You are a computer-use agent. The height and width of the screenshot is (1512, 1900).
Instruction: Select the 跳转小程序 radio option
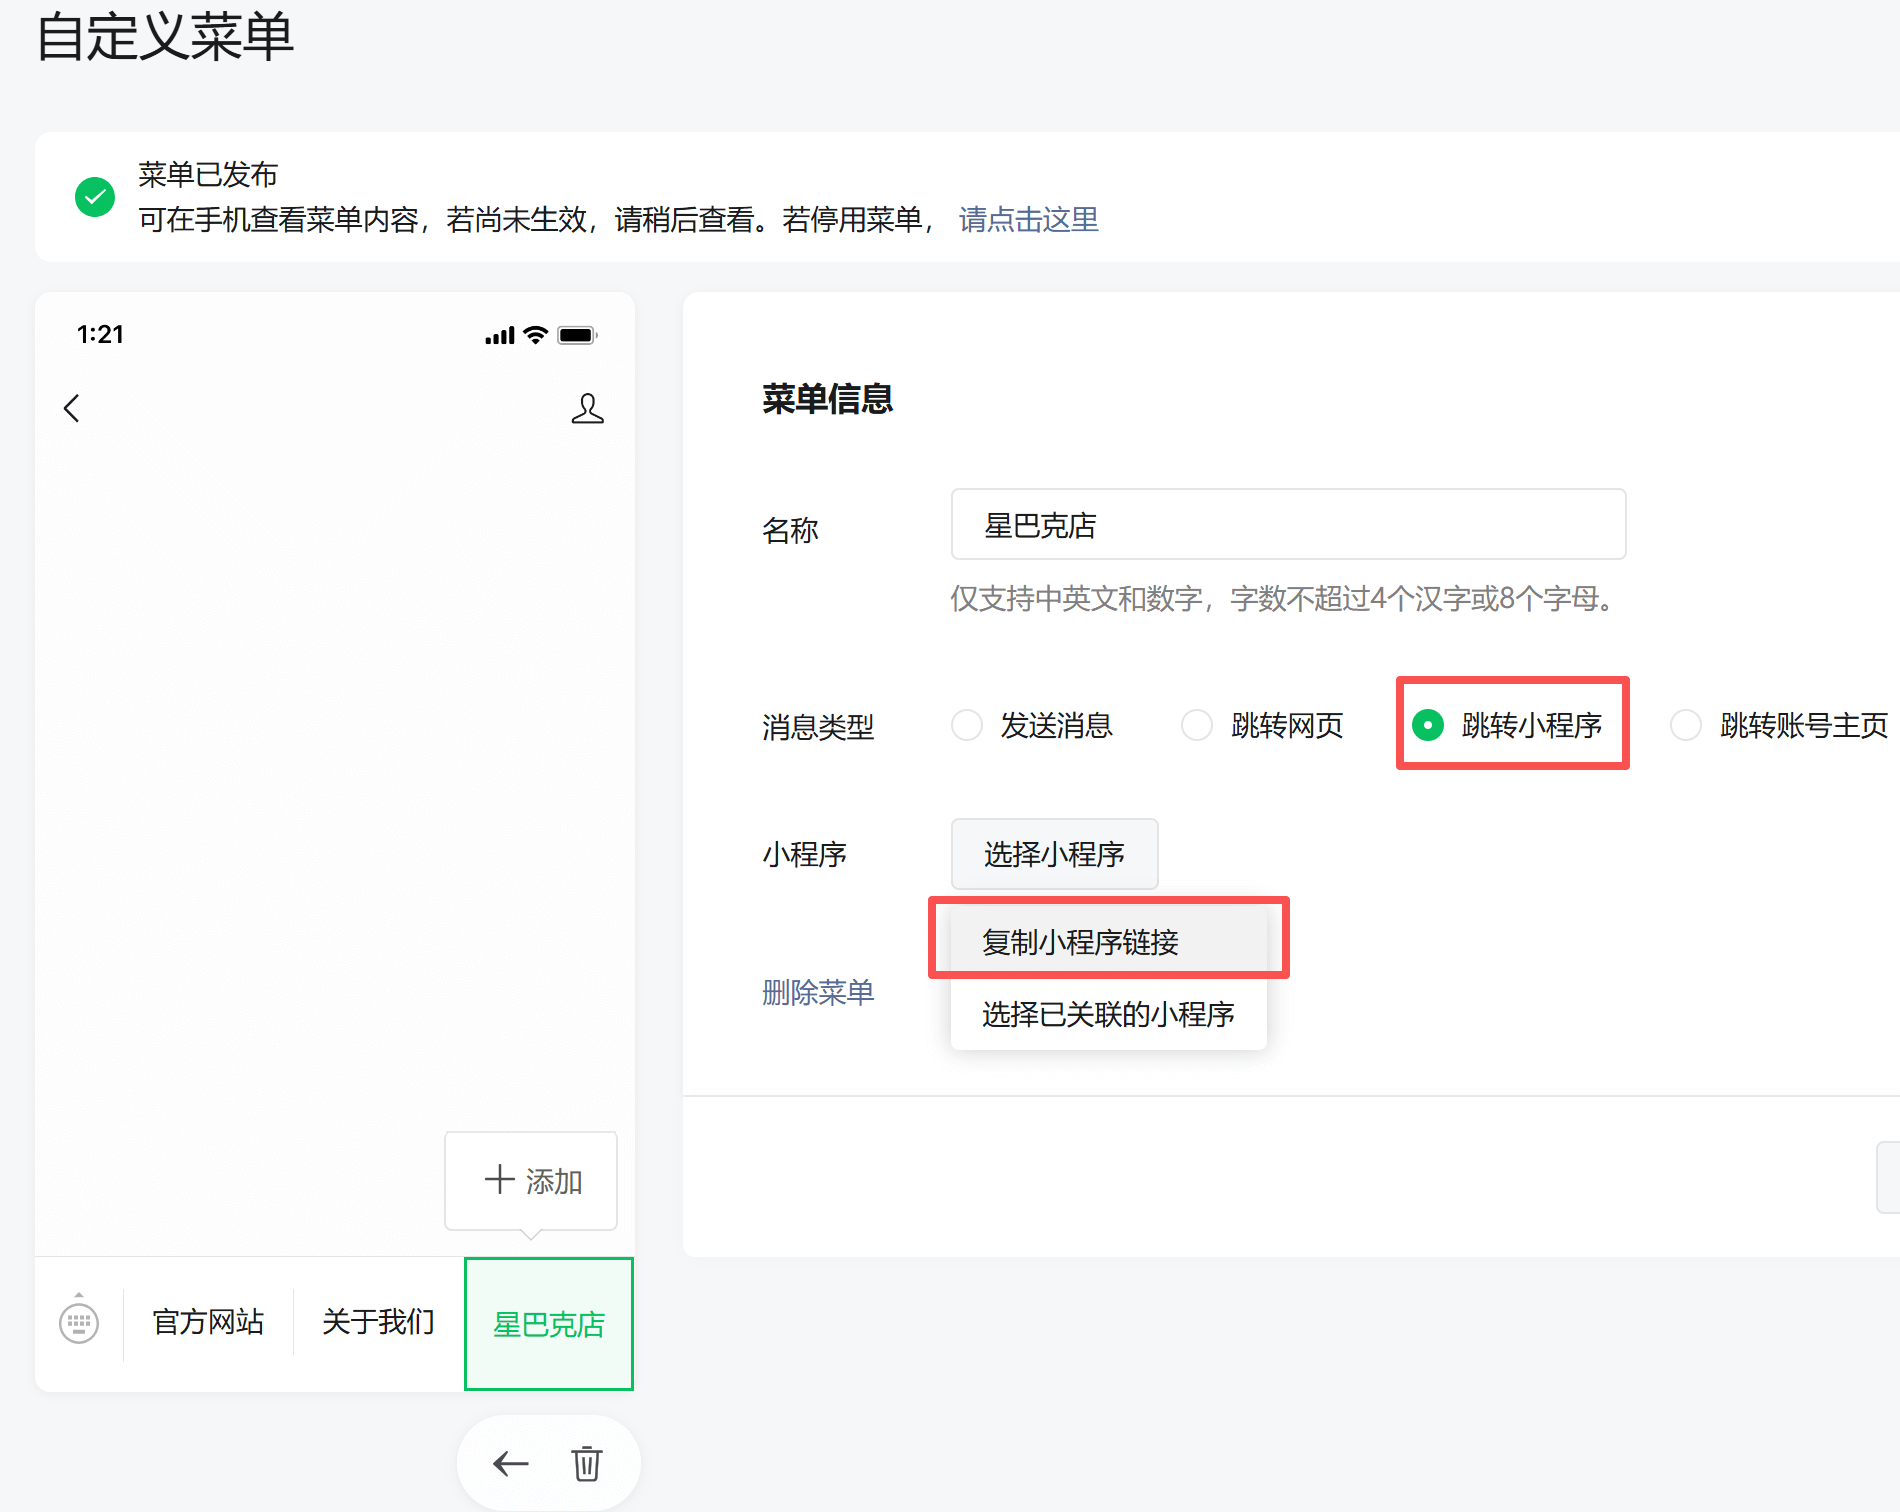click(1428, 725)
